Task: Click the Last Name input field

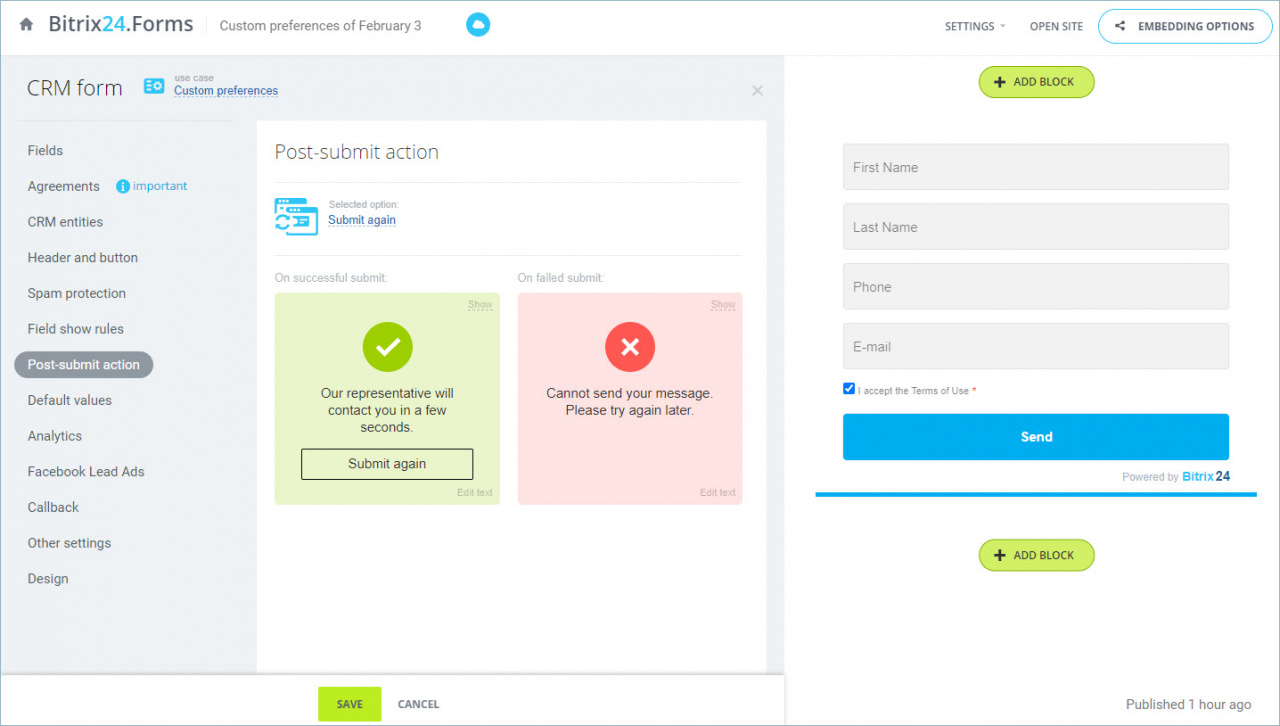Action: pos(1036,227)
